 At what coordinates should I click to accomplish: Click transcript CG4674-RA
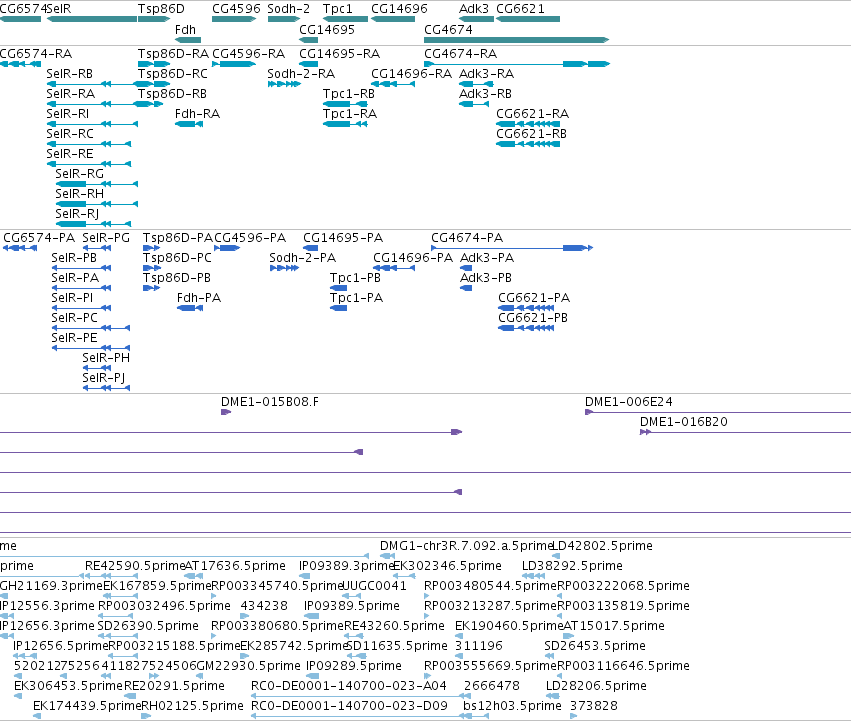click(517, 64)
